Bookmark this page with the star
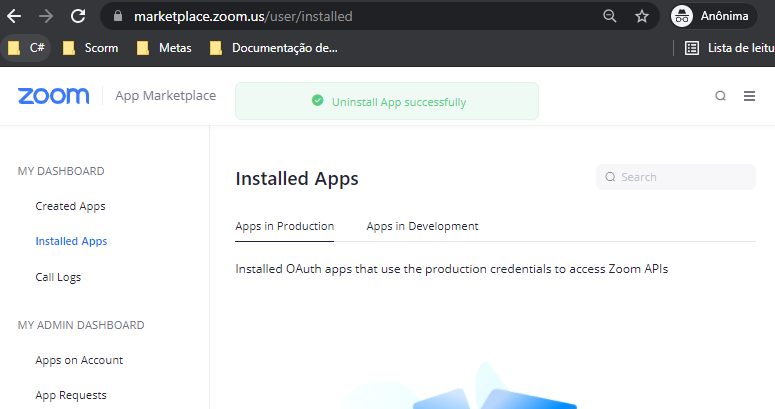The width and height of the screenshot is (775, 409). 642,16
